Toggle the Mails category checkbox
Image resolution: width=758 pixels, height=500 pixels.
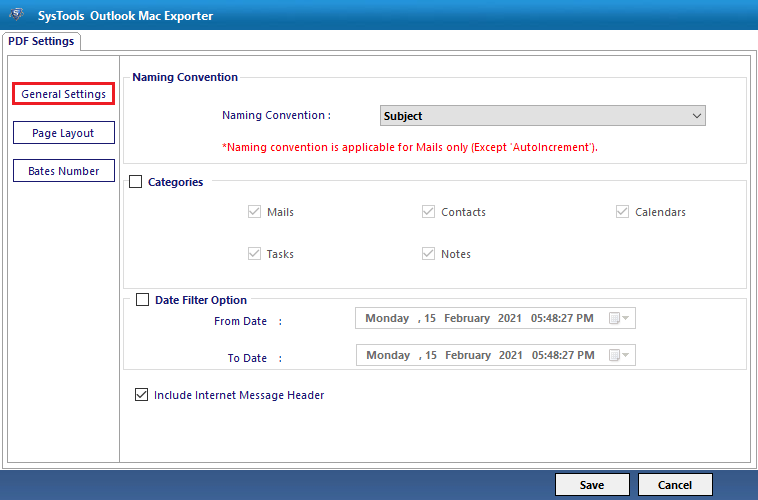[254, 212]
